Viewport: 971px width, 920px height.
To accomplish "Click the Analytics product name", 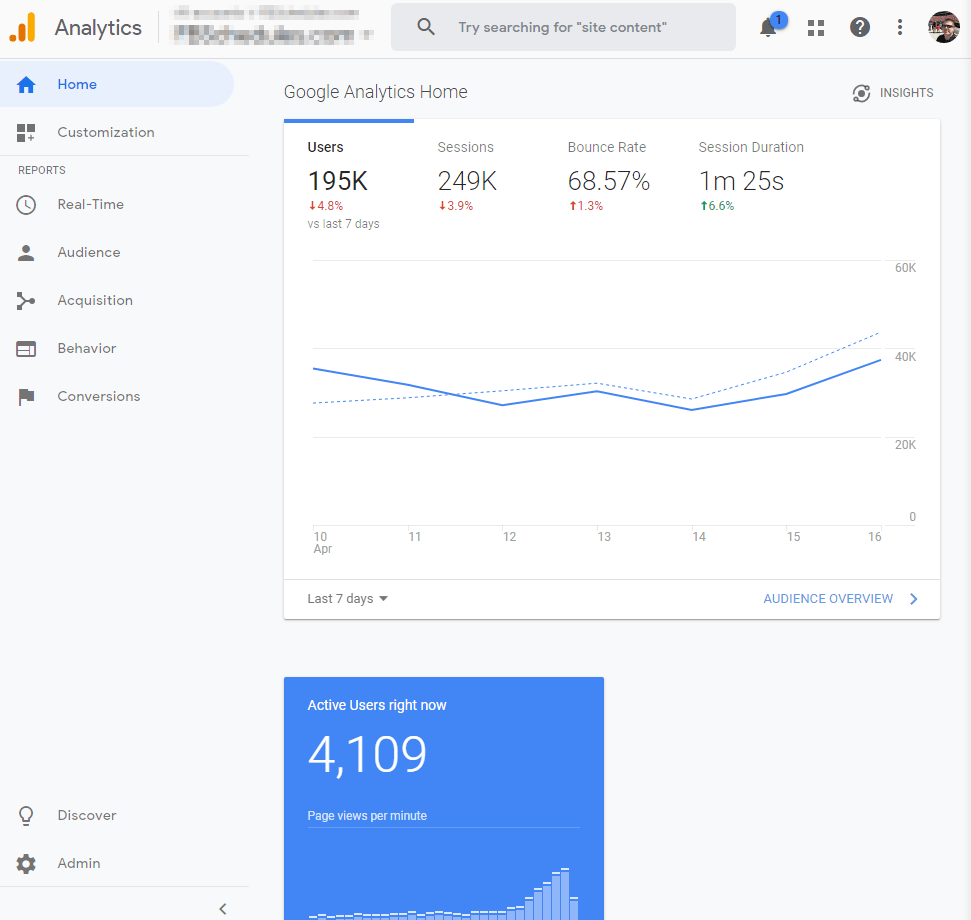I will [98, 28].
